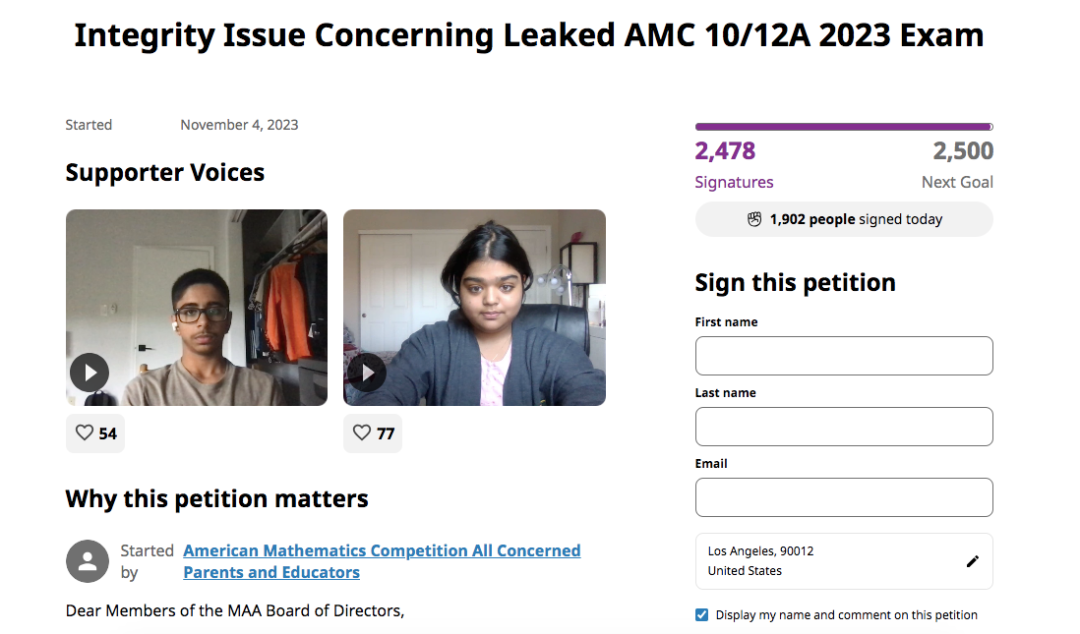
Task: Click the petition starter avatar icon
Action: click(x=87, y=561)
